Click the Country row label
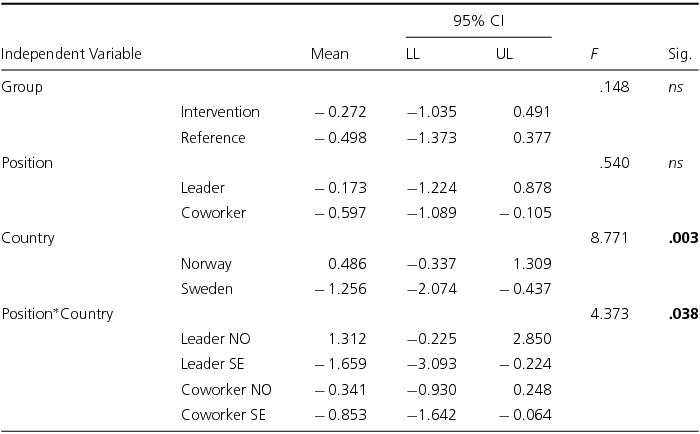Image resolution: width=700 pixels, height=434 pixels. click(28, 238)
